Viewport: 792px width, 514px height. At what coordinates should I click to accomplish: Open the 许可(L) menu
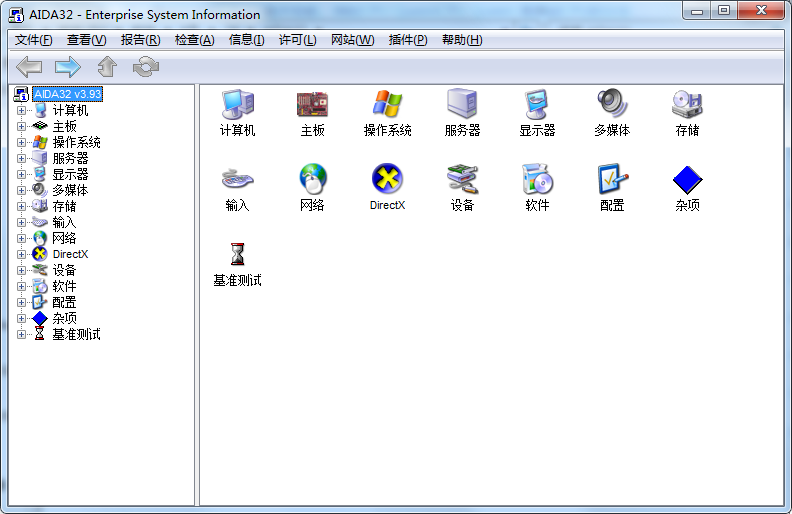click(298, 40)
